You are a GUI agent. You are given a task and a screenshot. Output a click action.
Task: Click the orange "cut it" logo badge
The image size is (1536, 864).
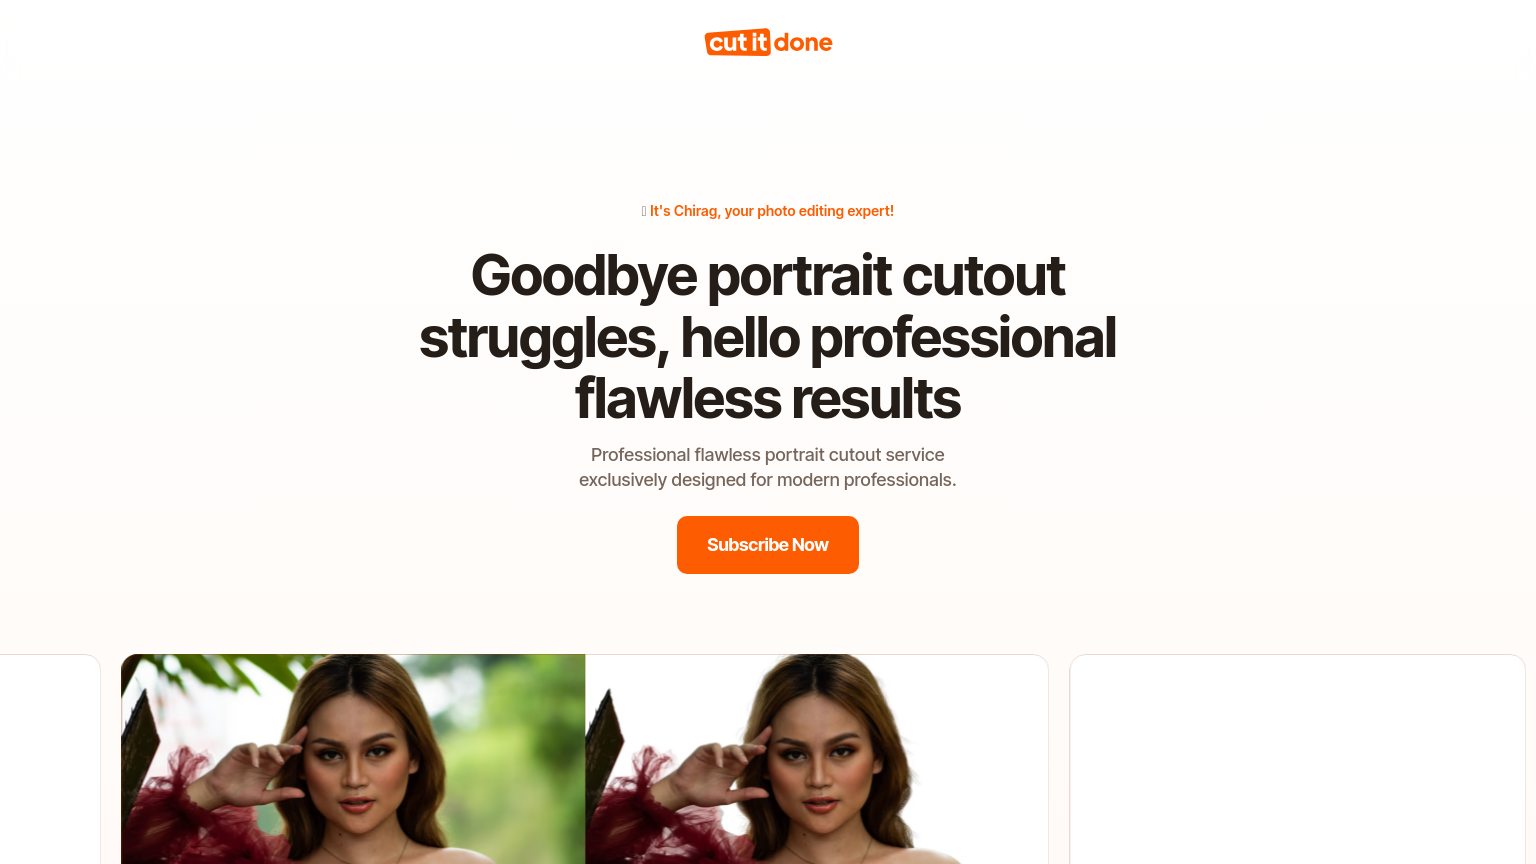pos(738,42)
